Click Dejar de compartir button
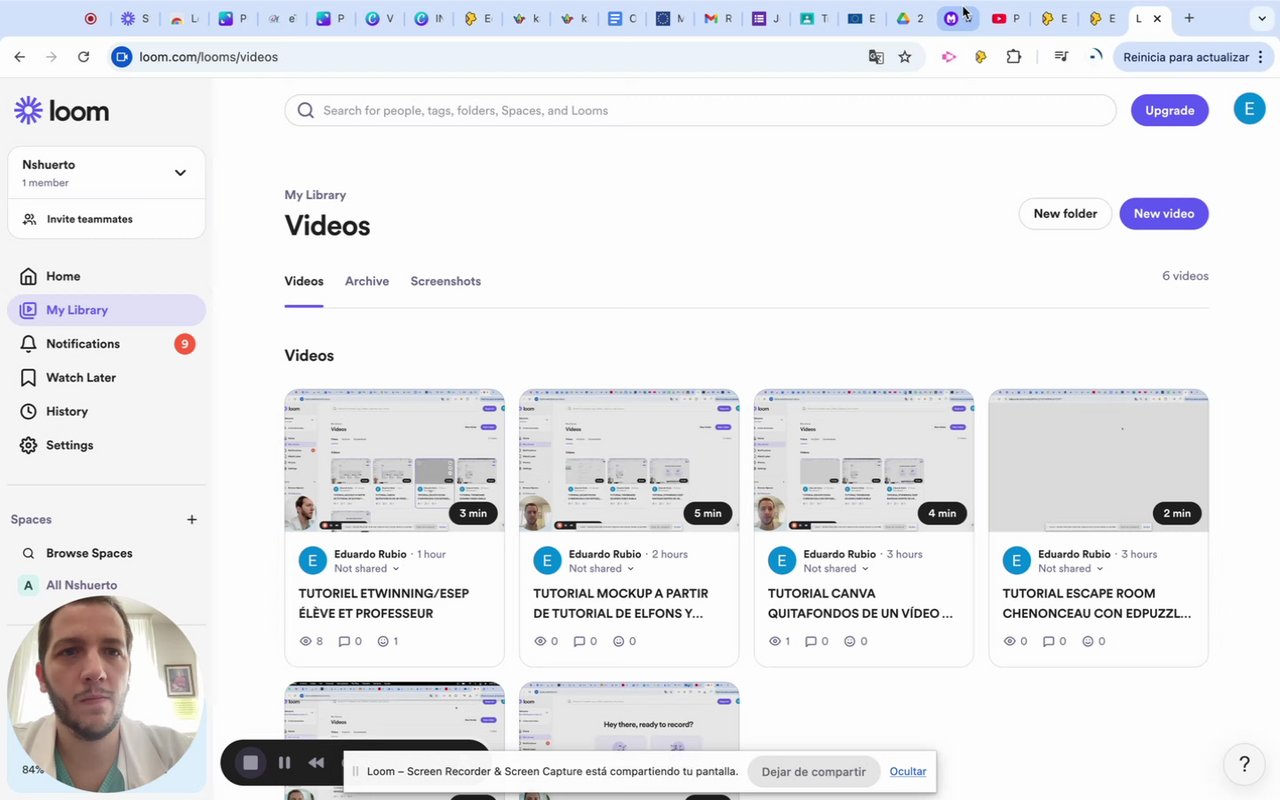The image size is (1280, 800). [x=813, y=772]
